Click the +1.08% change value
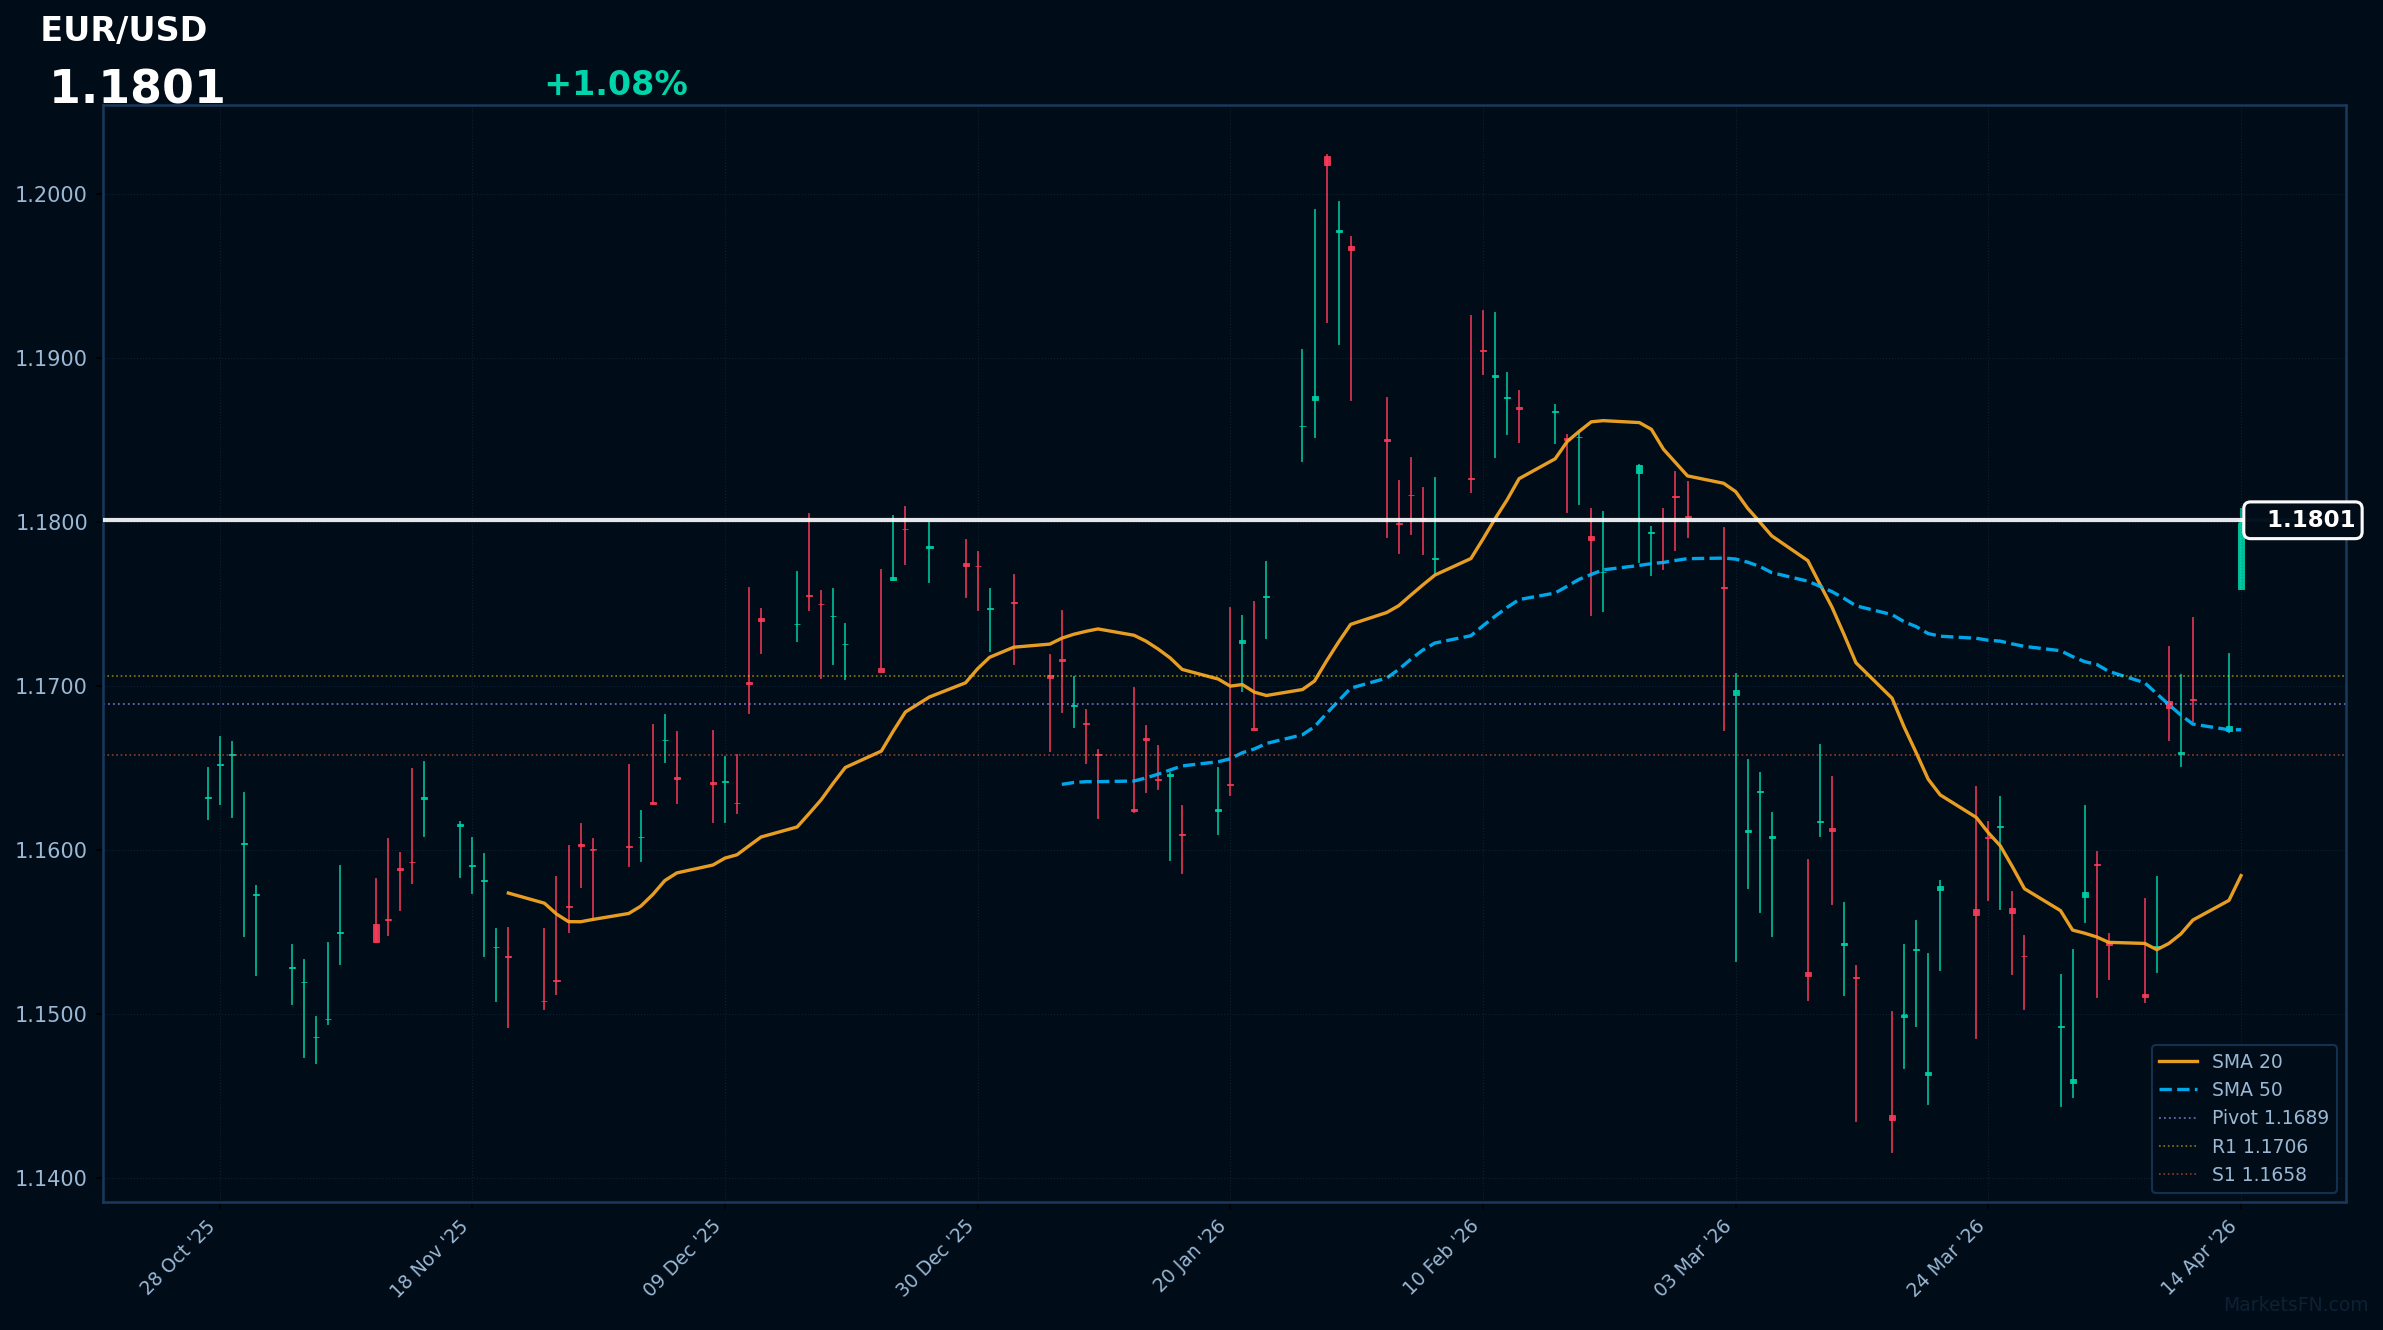This screenshot has width=2383, height=1330. click(x=616, y=84)
